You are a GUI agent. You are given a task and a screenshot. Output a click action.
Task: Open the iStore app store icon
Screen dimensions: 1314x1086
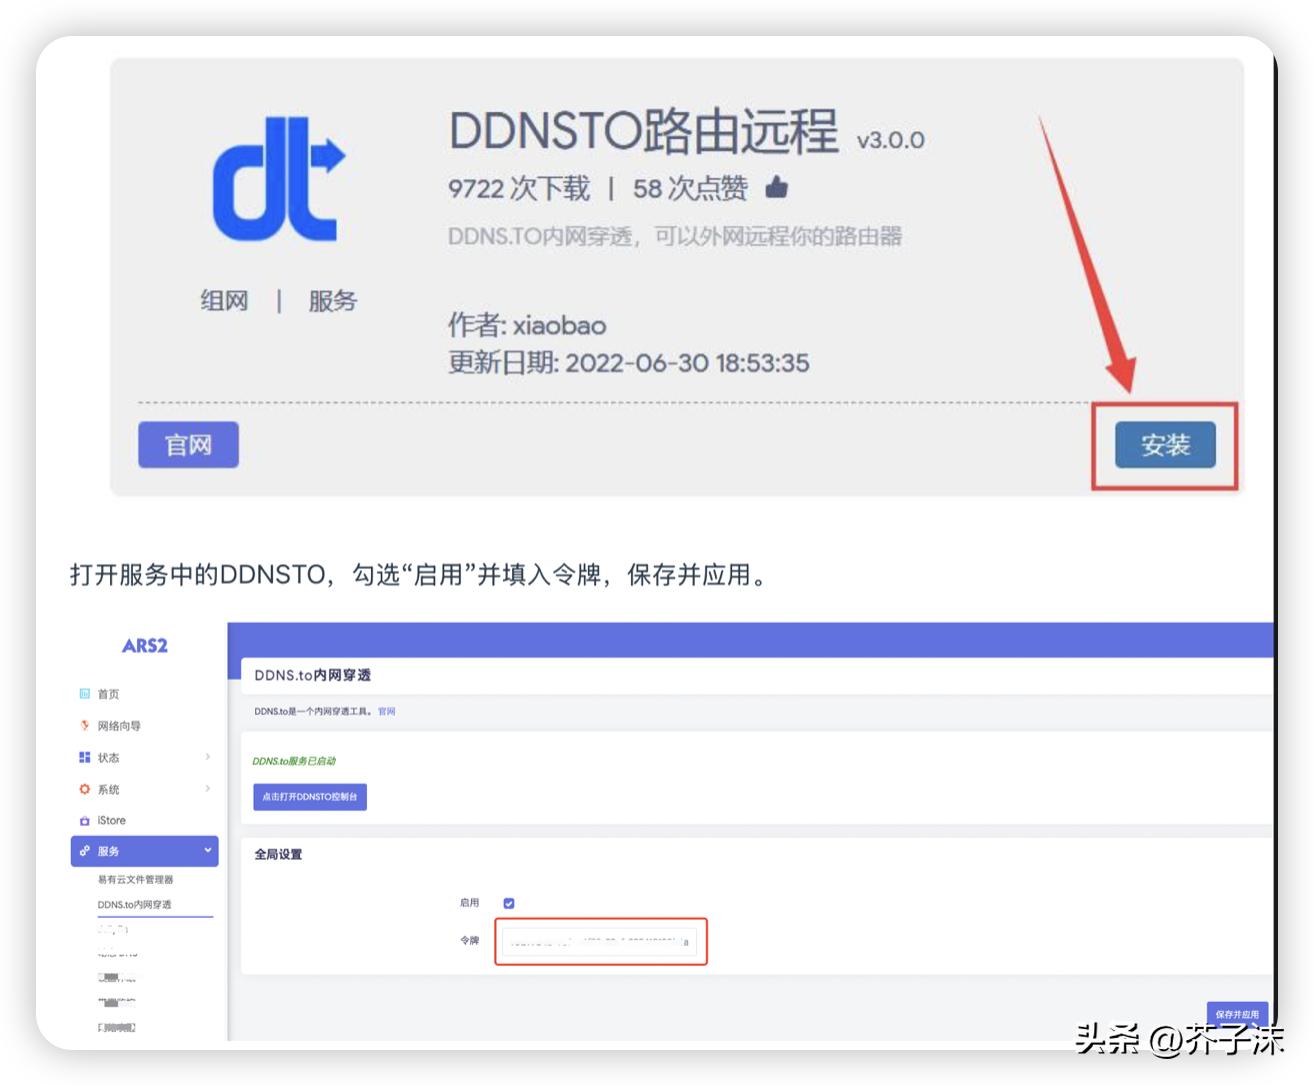[85, 820]
